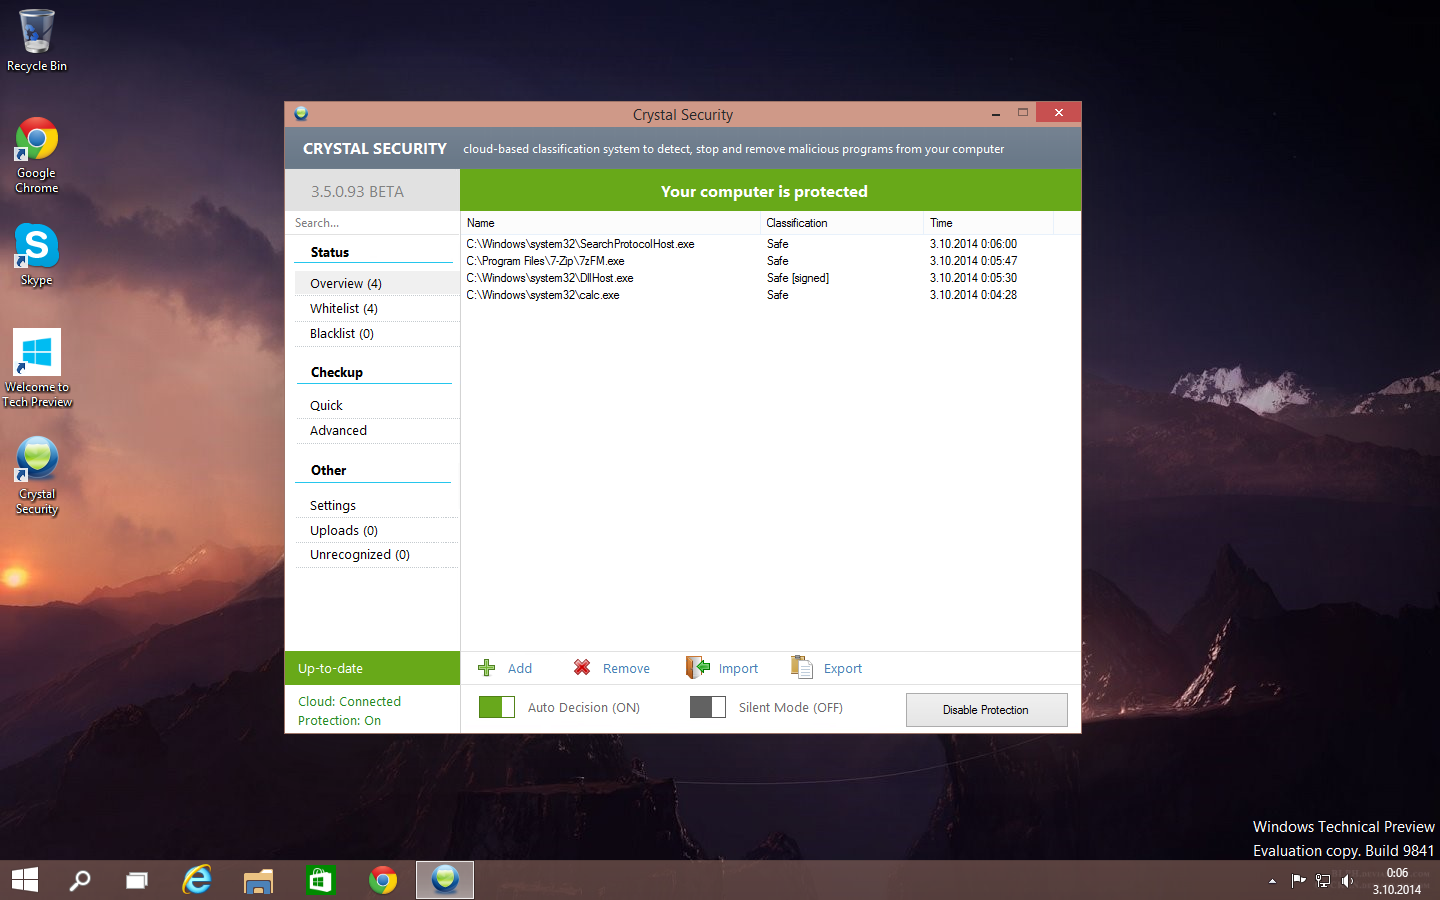1440x900 pixels.
Task: Click Internet Explorer taskbar icon
Action: (x=197, y=880)
